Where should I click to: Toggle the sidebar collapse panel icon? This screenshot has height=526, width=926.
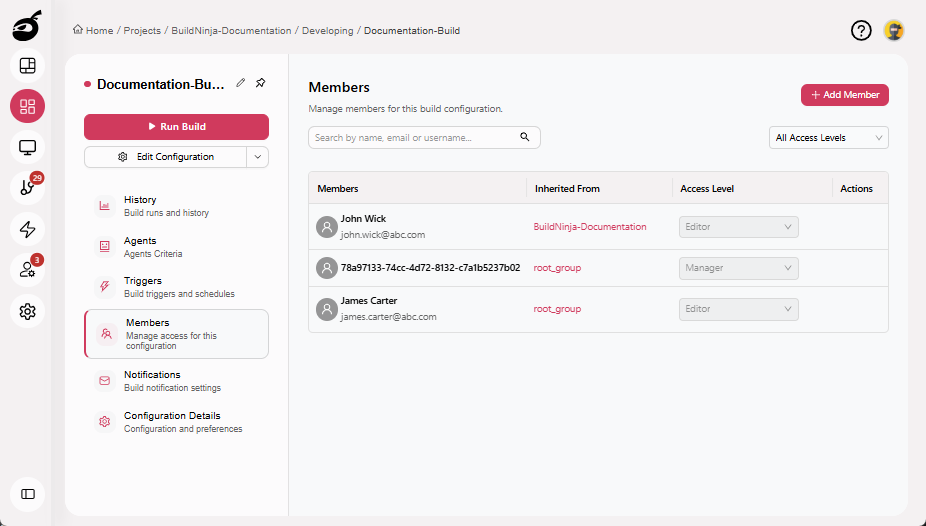(27, 494)
